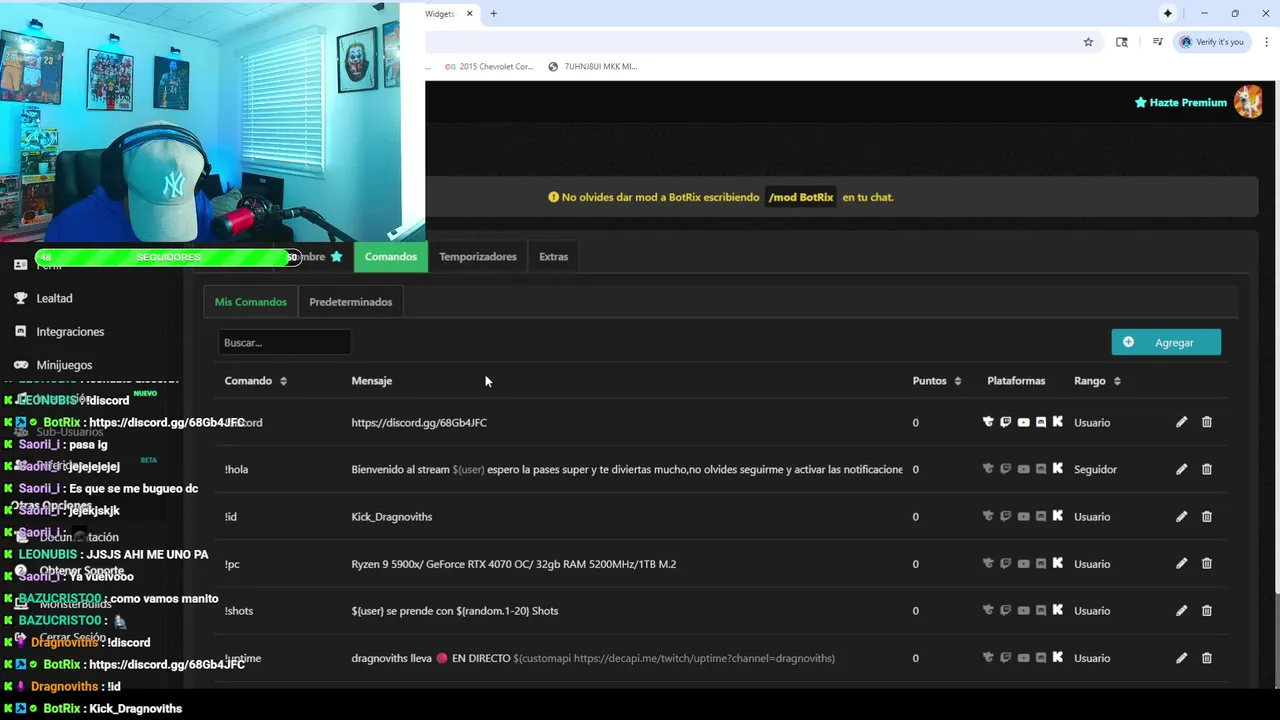Select the Mis Comandos sub-tab
The image size is (1280, 720).
251,302
